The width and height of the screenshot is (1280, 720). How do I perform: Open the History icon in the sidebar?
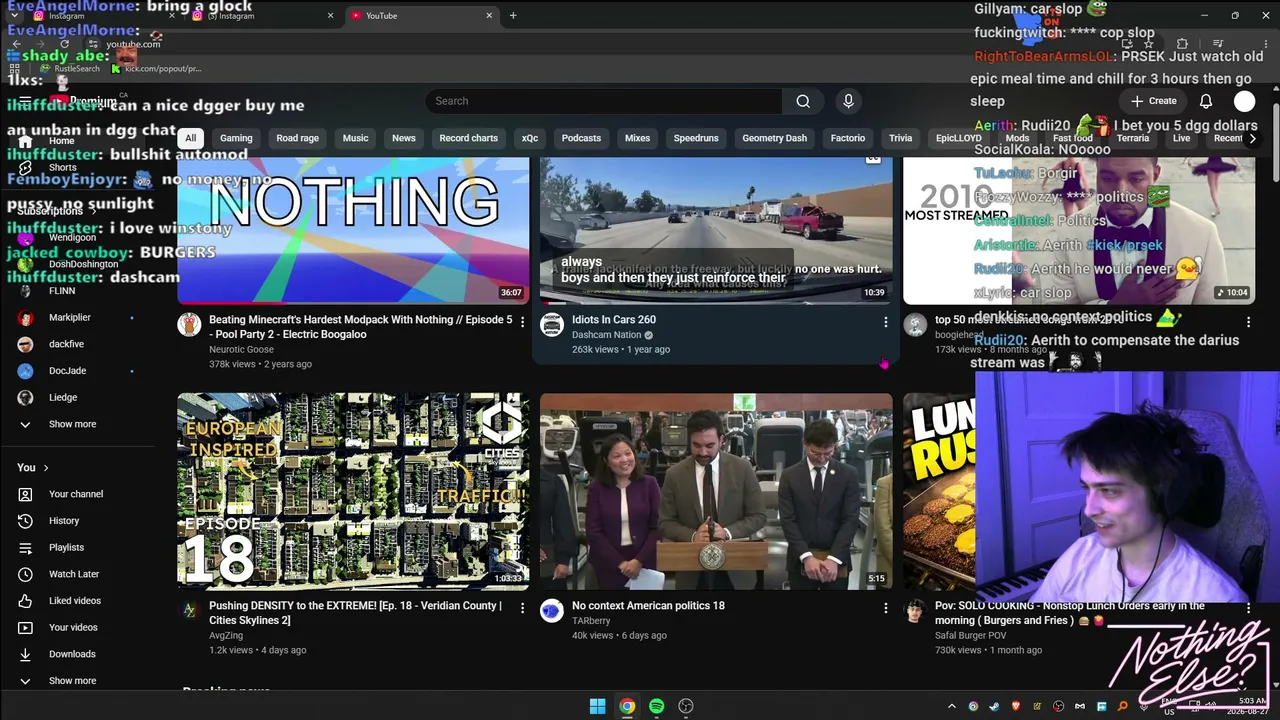[26, 521]
